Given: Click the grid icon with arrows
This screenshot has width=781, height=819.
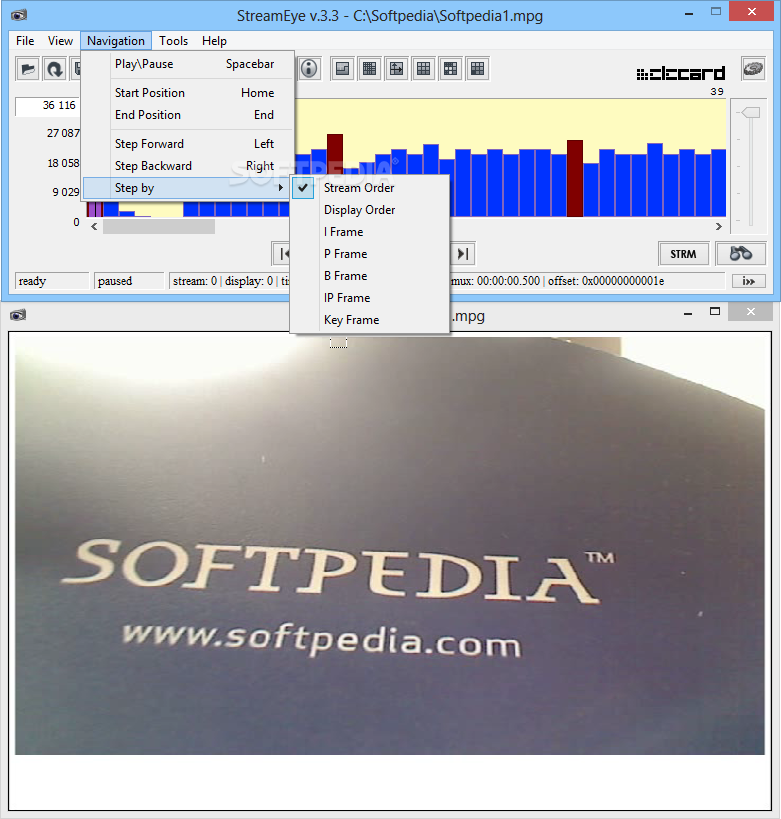Looking at the screenshot, I should point(397,69).
